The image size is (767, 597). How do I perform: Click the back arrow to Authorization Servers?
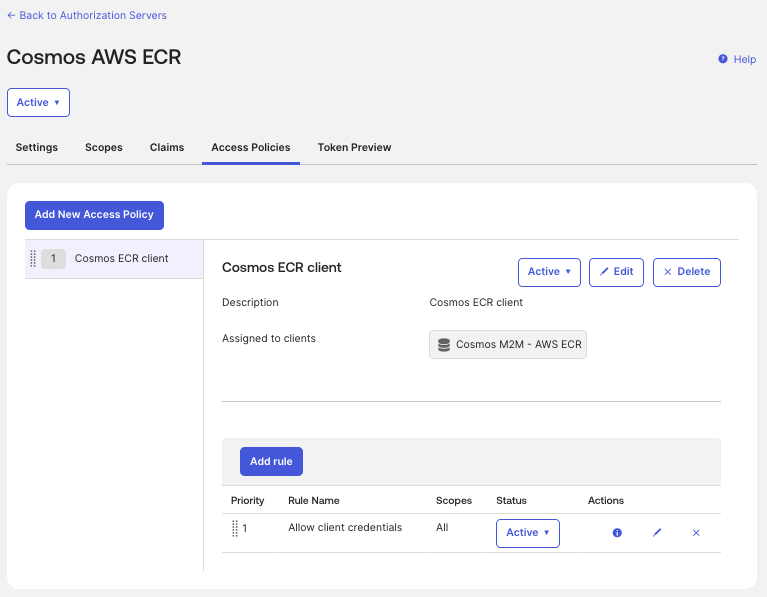point(11,16)
